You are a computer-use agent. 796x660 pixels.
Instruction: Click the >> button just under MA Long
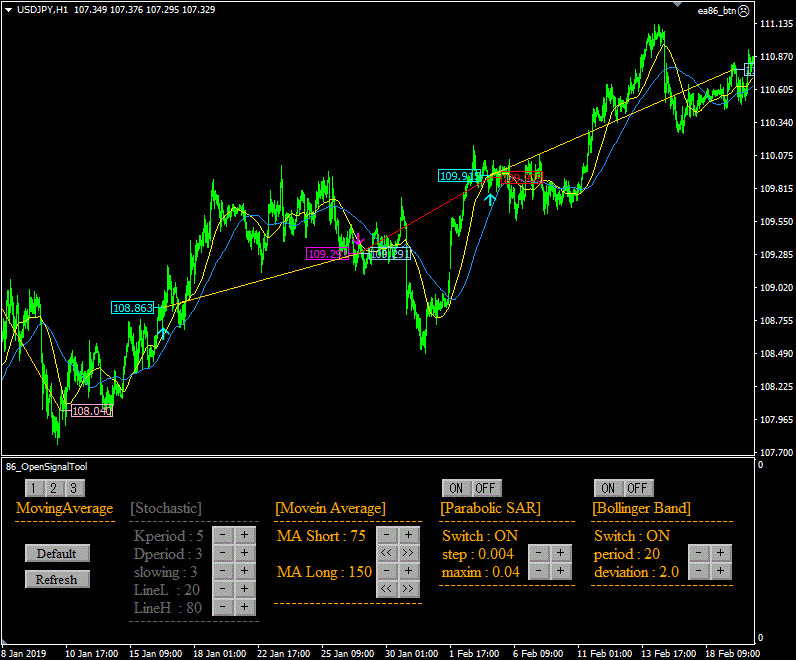point(409,589)
